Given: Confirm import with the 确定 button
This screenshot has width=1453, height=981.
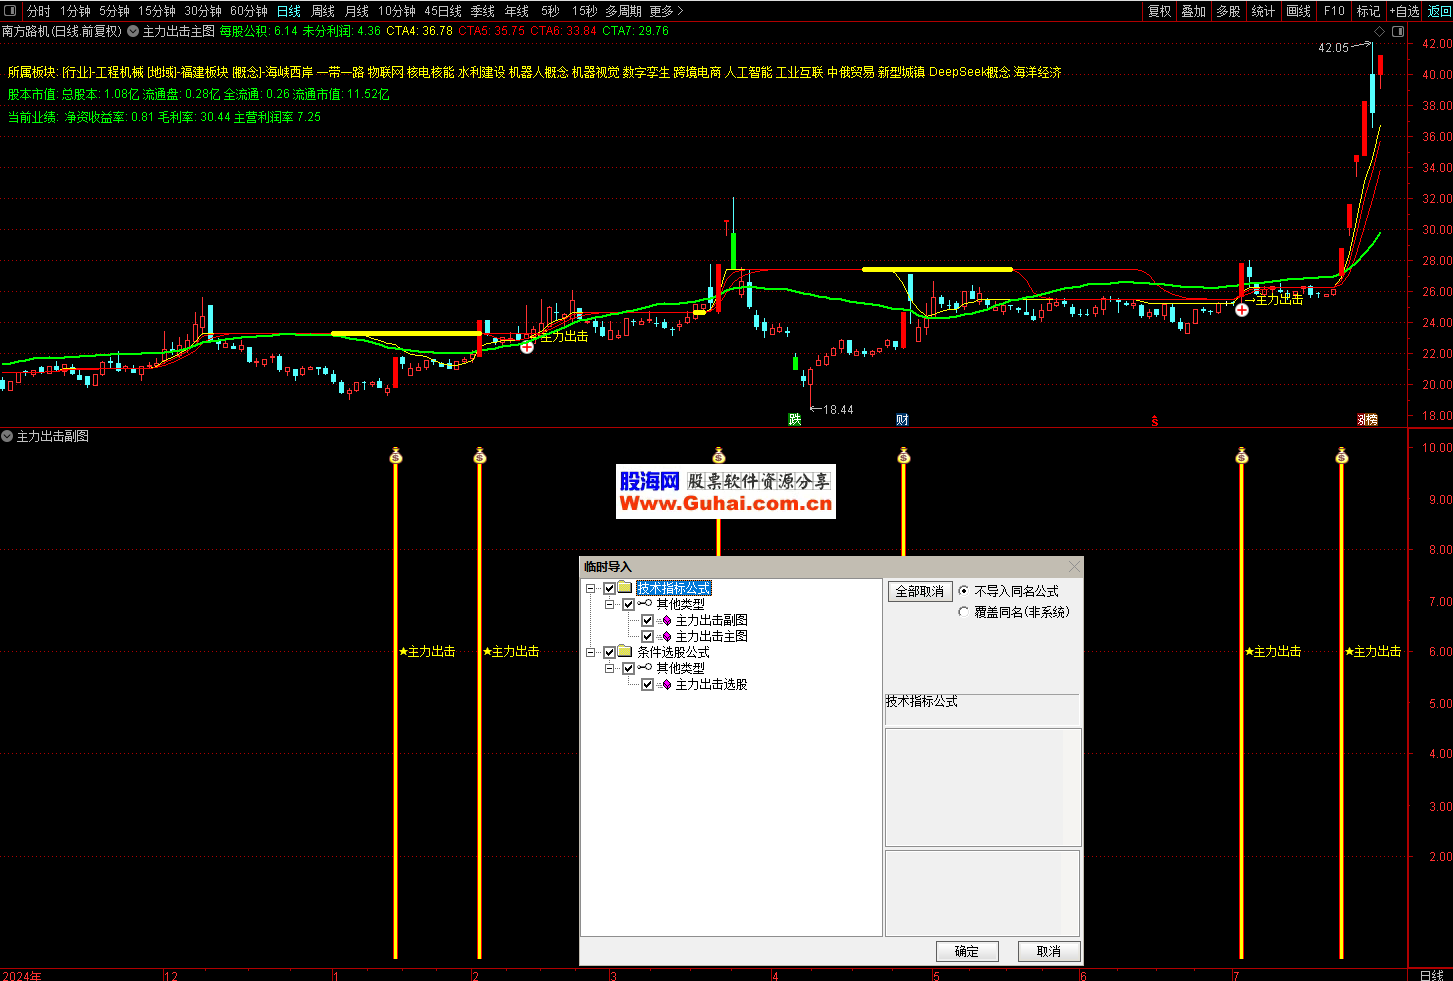Looking at the screenshot, I should tap(967, 951).
